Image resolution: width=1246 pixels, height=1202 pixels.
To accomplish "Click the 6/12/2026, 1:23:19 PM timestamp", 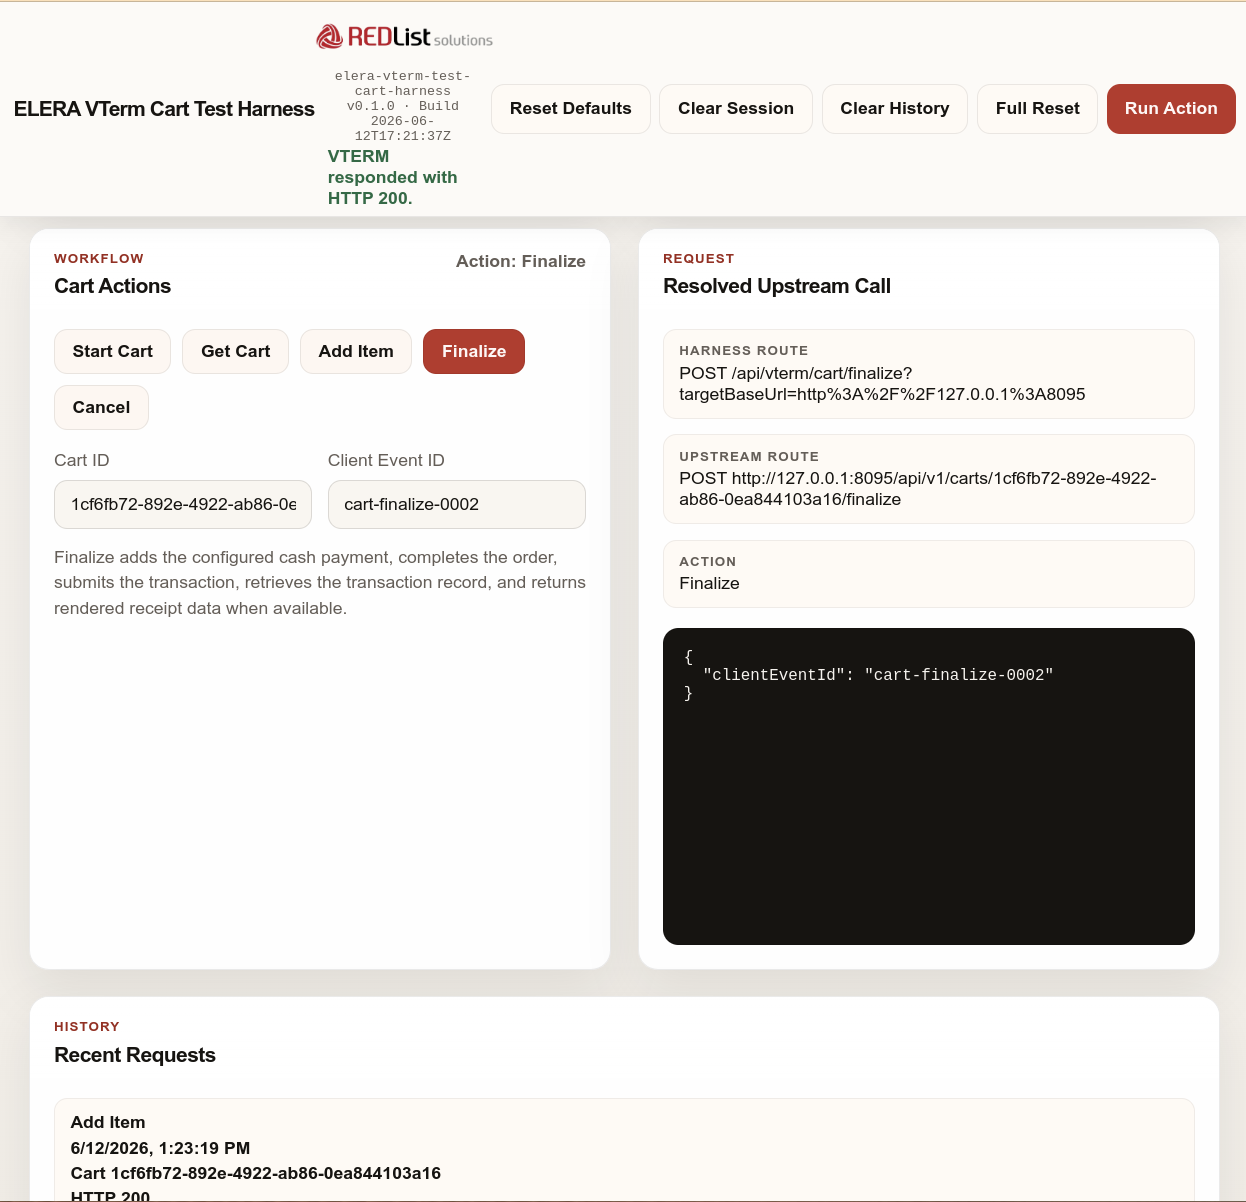I will click(160, 1148).
